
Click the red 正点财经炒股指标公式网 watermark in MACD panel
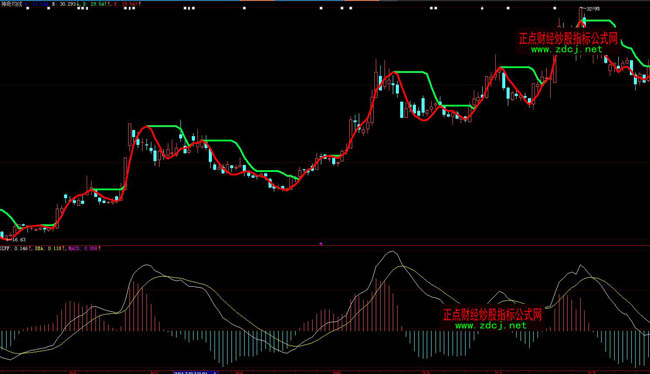tap(492, 314)
